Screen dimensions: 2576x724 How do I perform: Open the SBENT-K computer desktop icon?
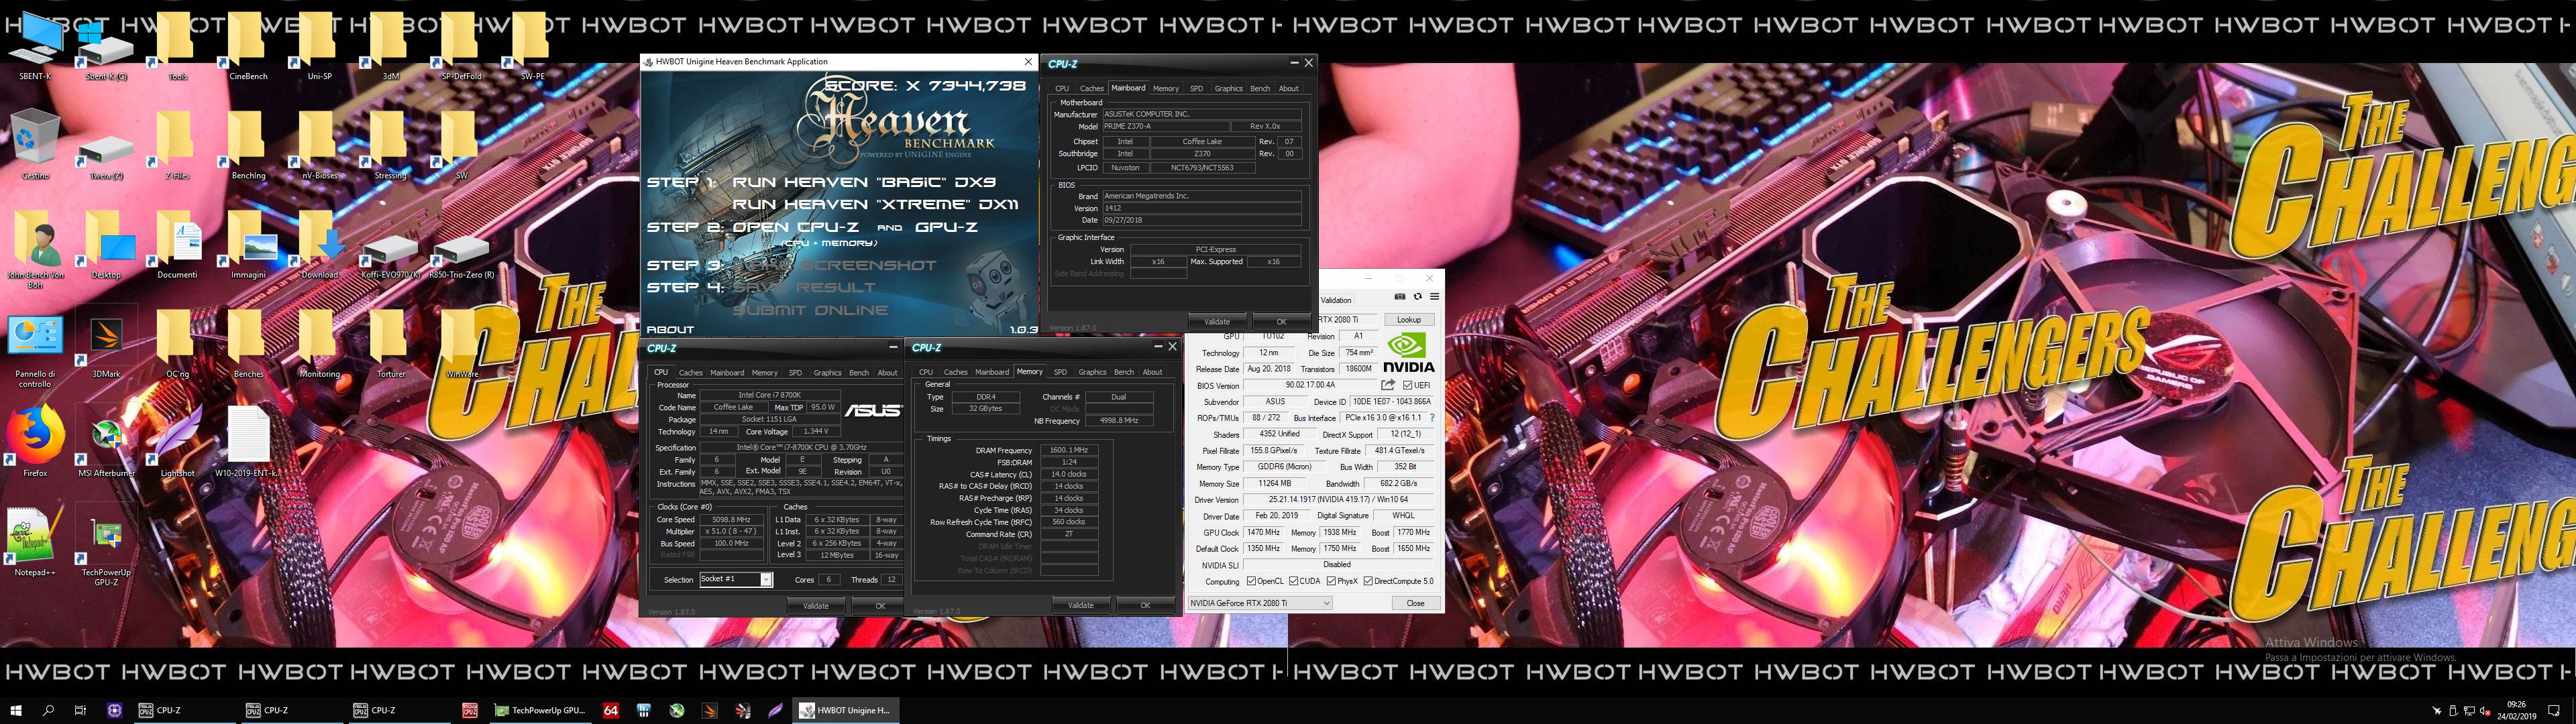tap(35, 46)
